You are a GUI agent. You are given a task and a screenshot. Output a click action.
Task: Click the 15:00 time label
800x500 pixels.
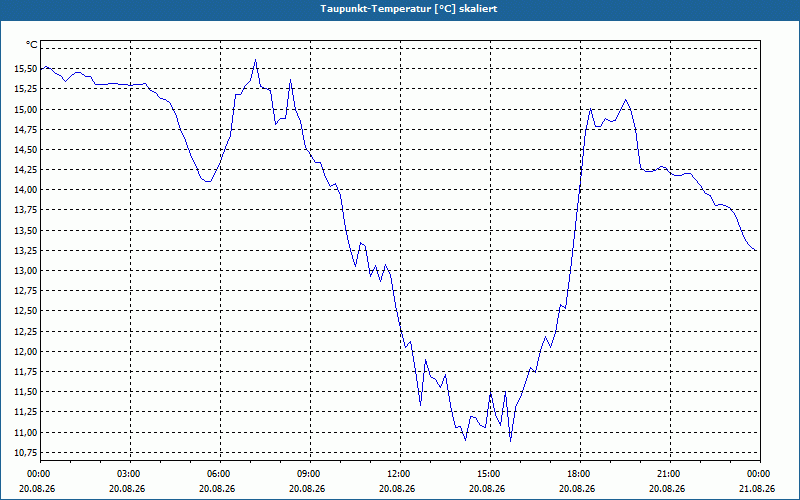coord(490,474)
